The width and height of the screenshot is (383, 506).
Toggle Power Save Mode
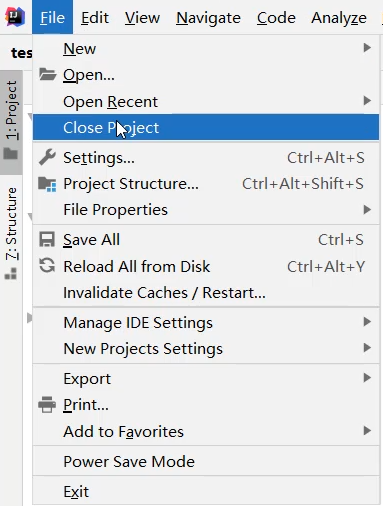click(x=206, y=461)
